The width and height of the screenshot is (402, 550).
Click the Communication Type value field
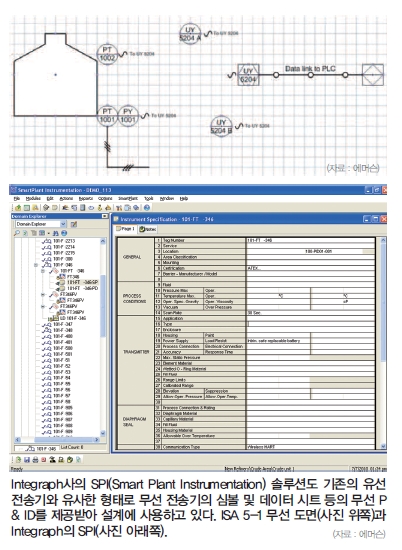pyautogui.click(x=310, y=447)
